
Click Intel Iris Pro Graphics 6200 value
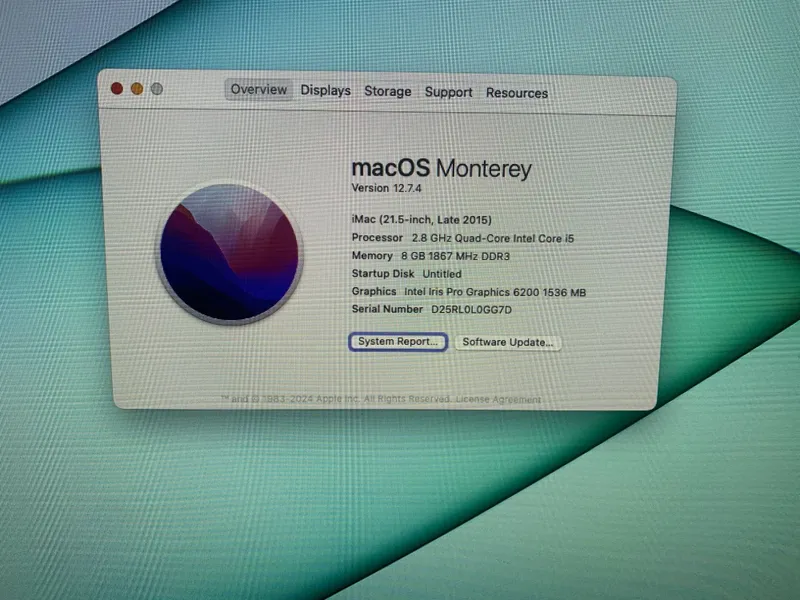point(495,292)
